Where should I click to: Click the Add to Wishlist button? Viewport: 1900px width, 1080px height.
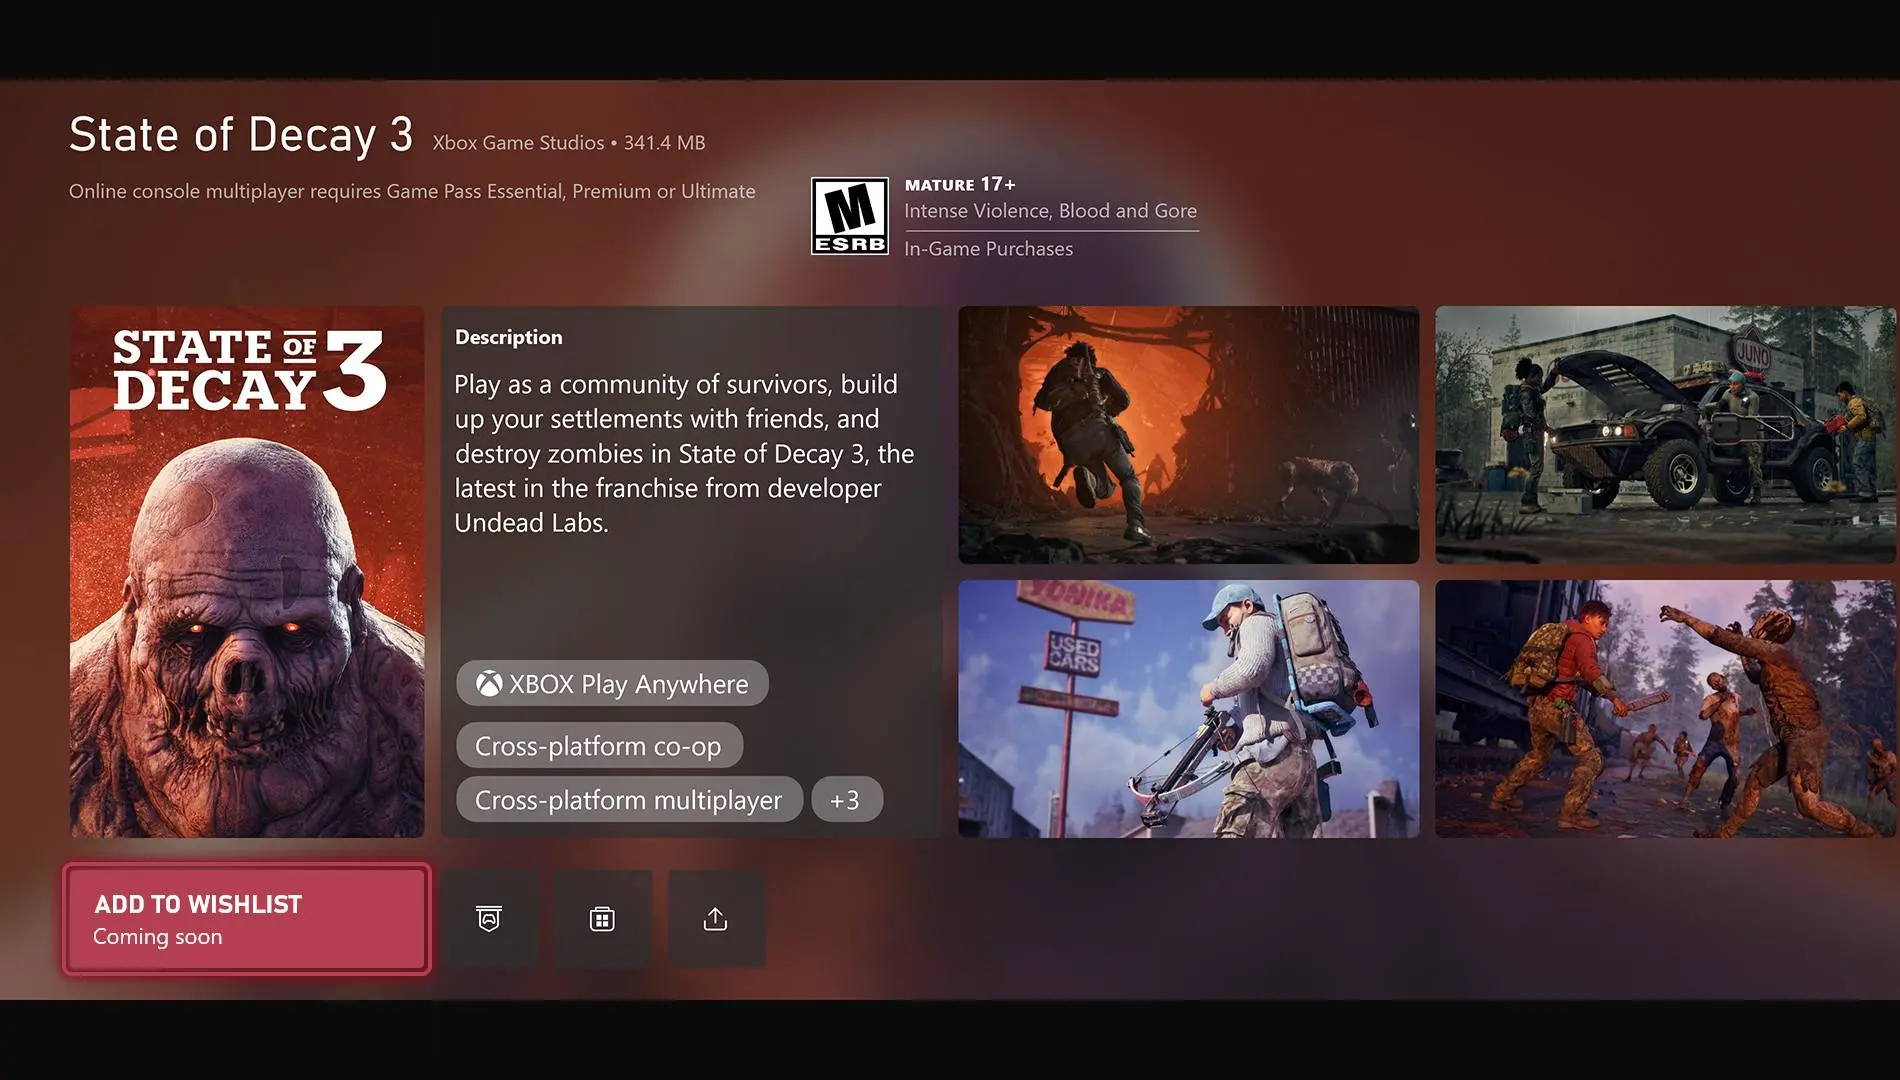pos(247,919)
